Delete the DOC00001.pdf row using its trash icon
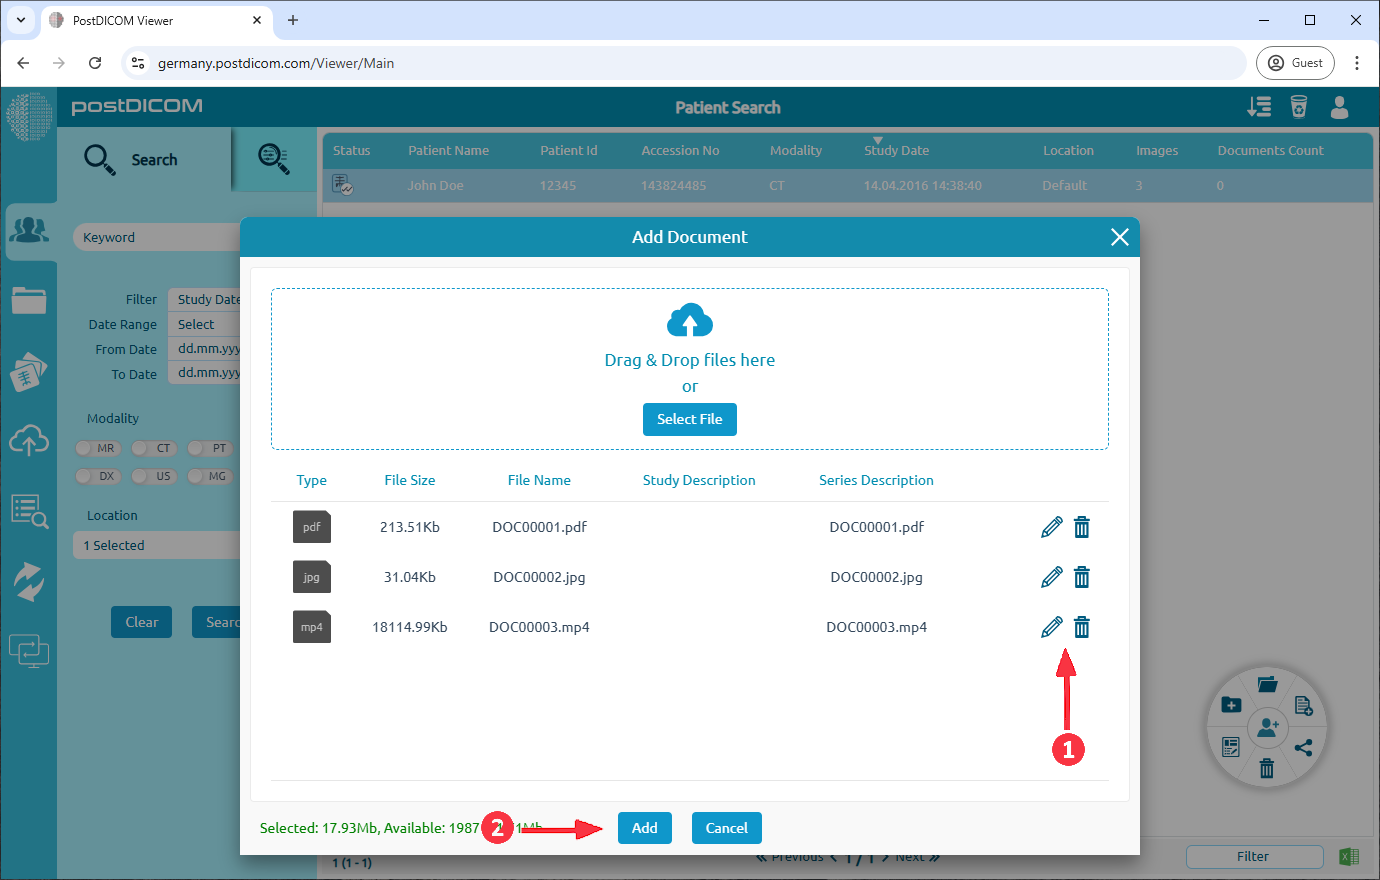 (1082, 526)
